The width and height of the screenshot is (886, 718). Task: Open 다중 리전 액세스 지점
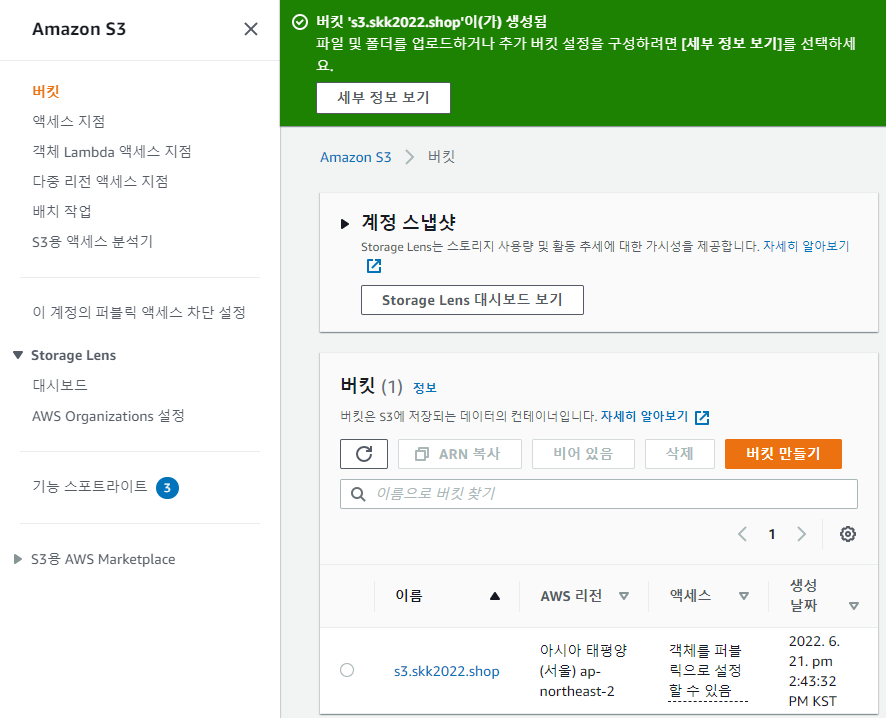(100, 181)
